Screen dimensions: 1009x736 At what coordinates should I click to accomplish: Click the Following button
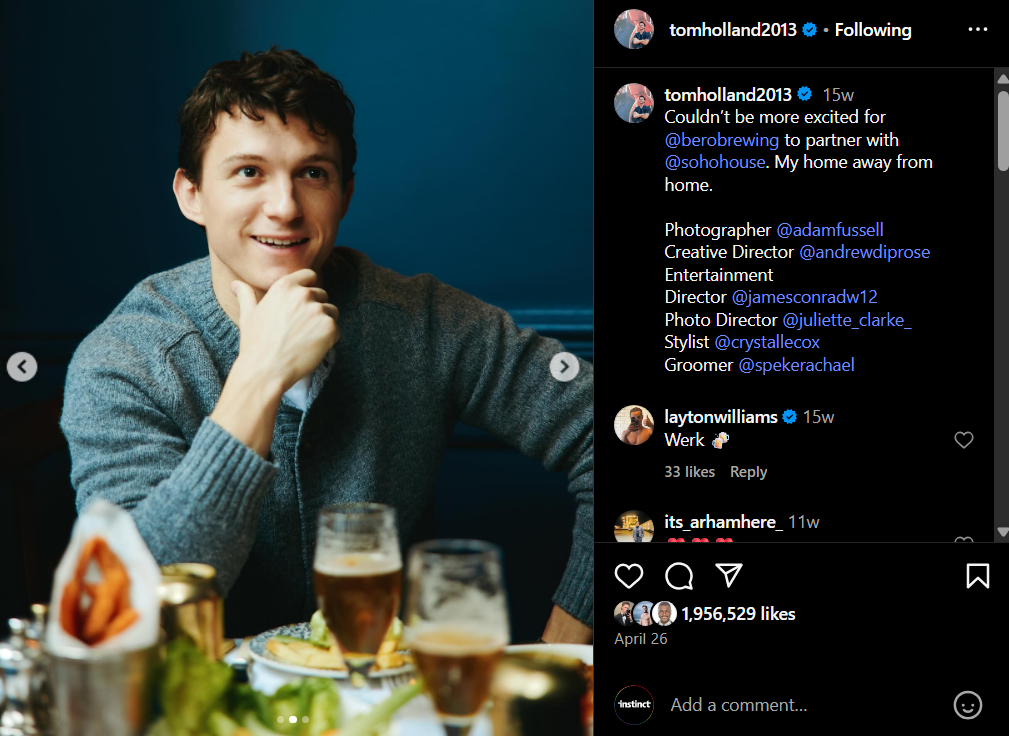[871, 29]
